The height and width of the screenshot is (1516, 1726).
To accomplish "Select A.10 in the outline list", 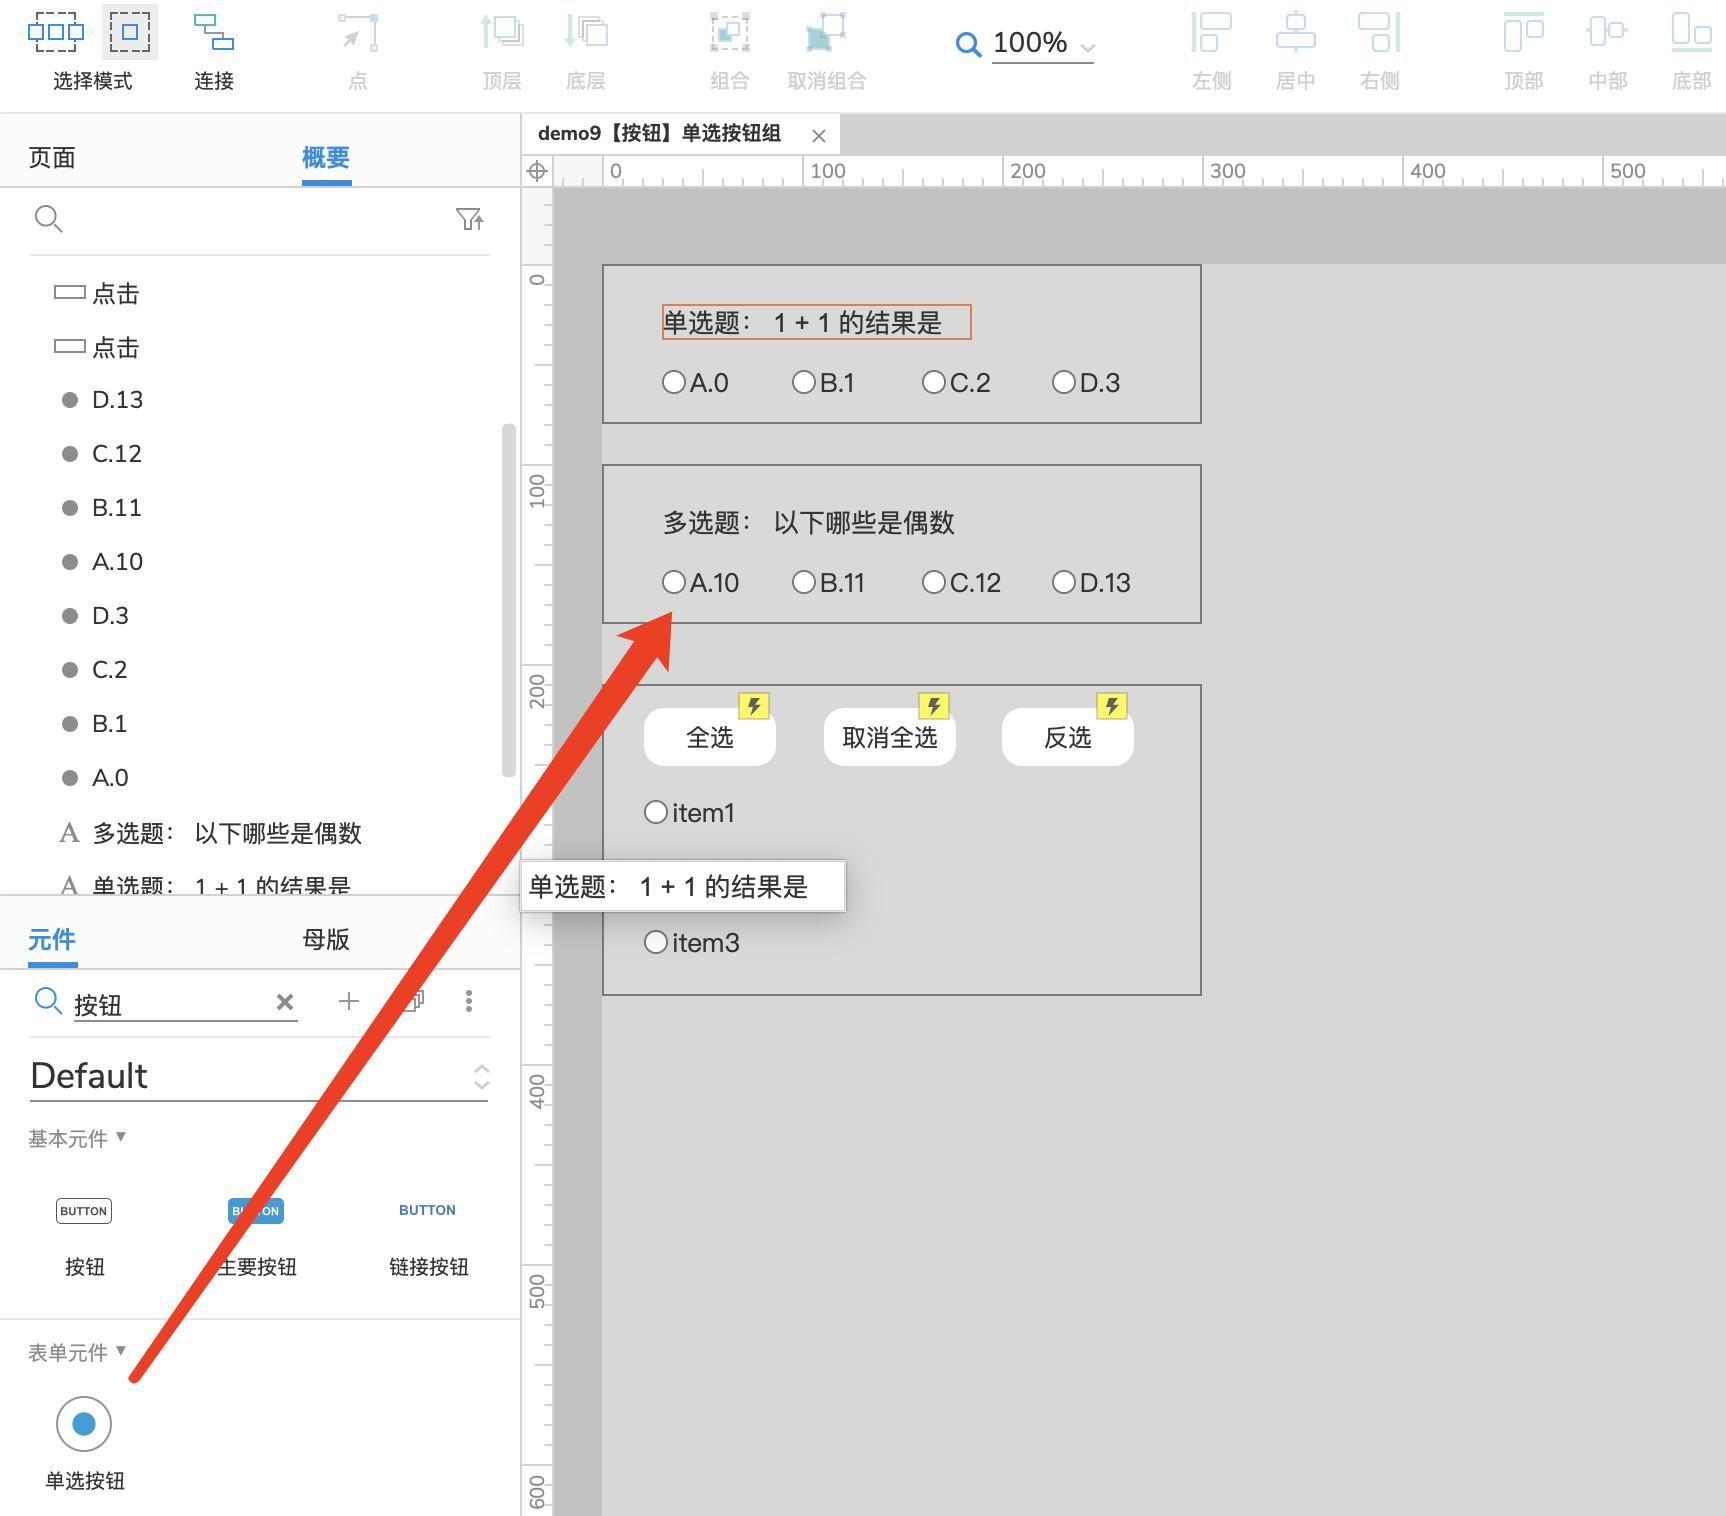I will (x=117, y=562).
